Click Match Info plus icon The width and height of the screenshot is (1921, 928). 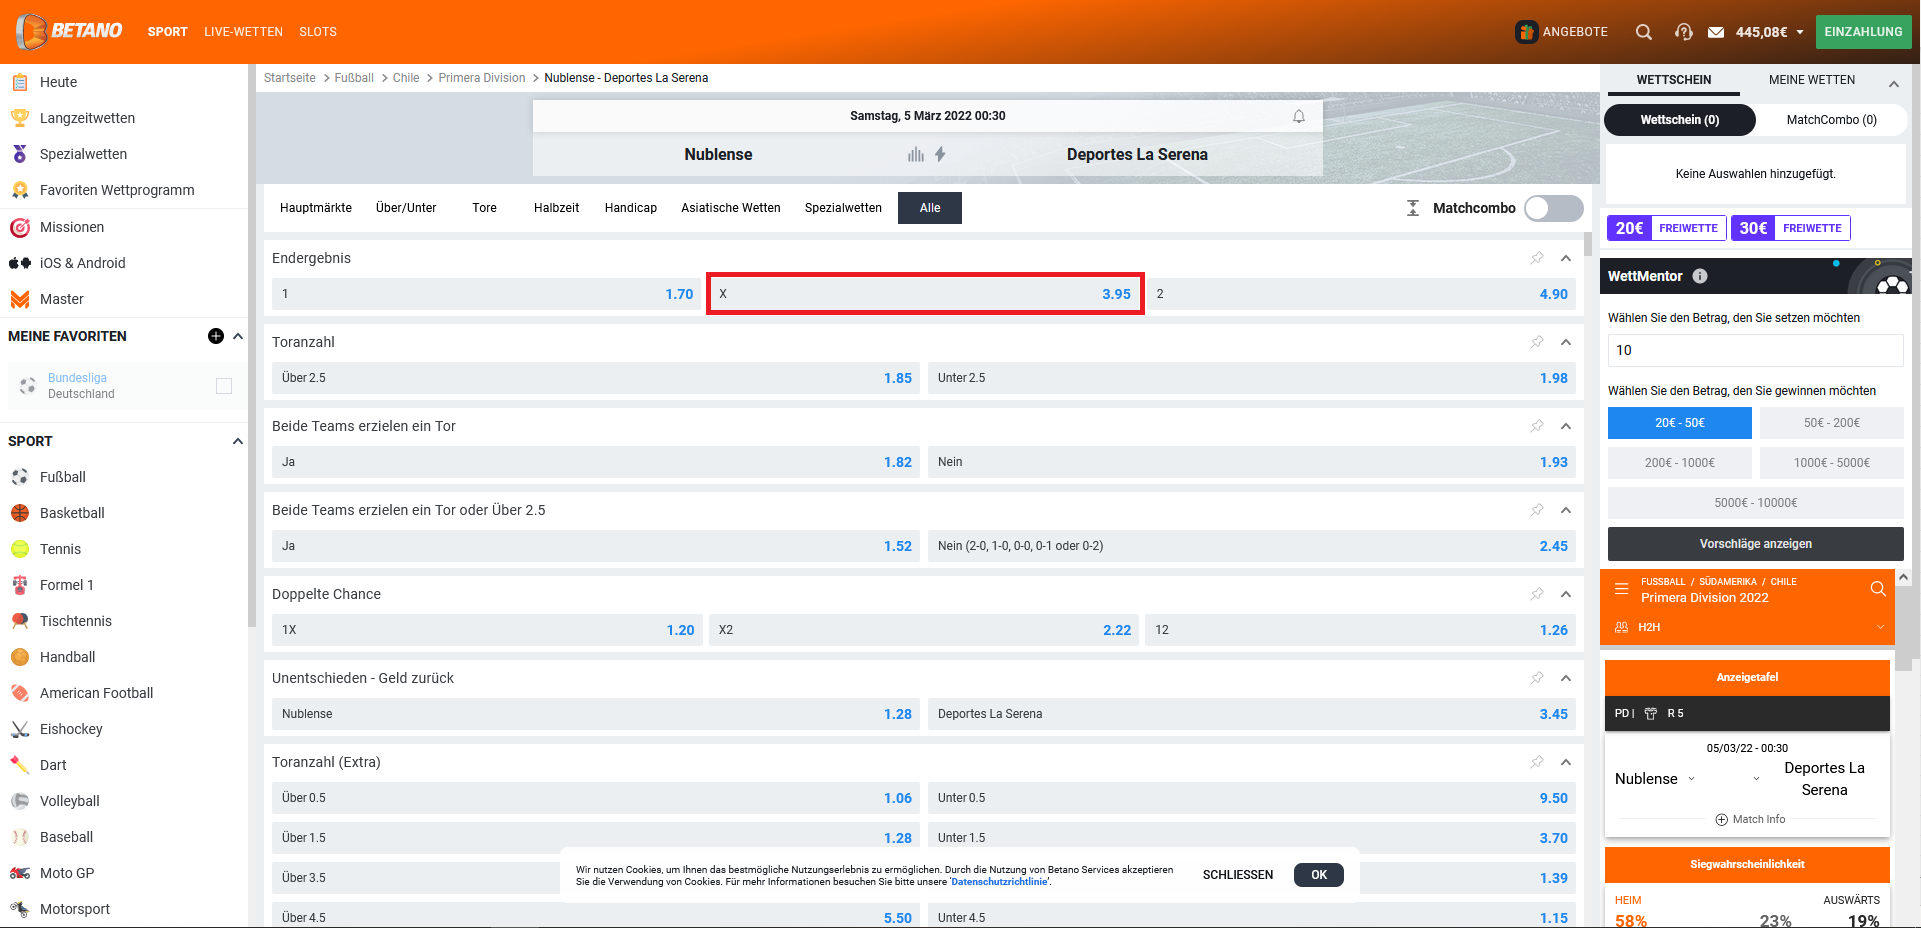click(1722, 819)
